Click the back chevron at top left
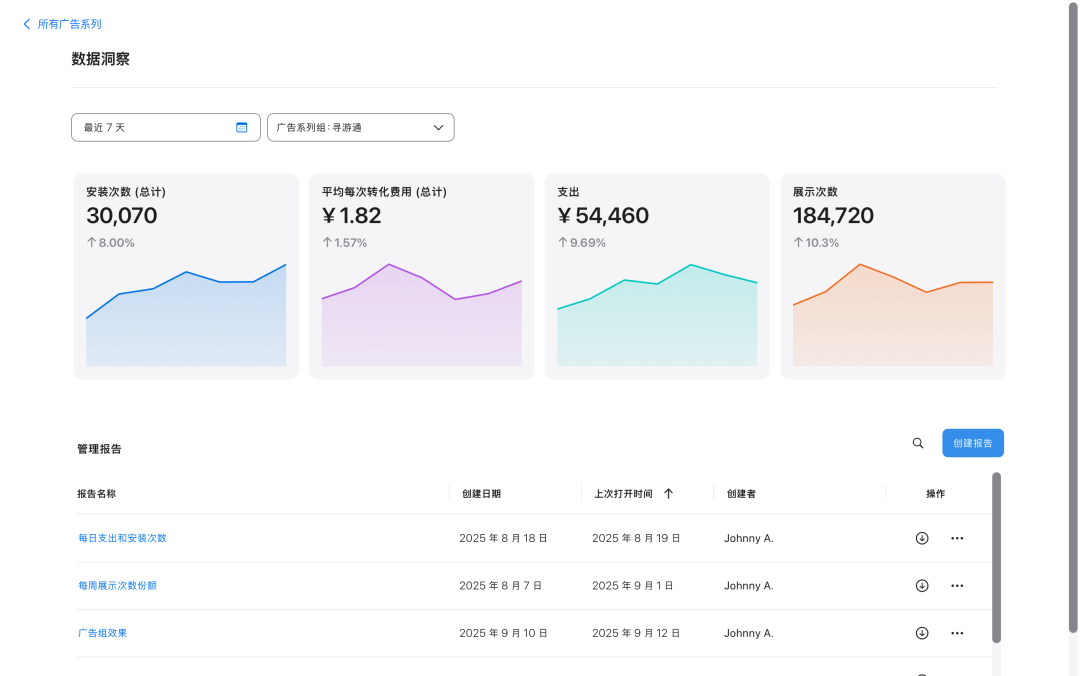Viewport: 1080px width, 676px height. [x=27, y=24]
